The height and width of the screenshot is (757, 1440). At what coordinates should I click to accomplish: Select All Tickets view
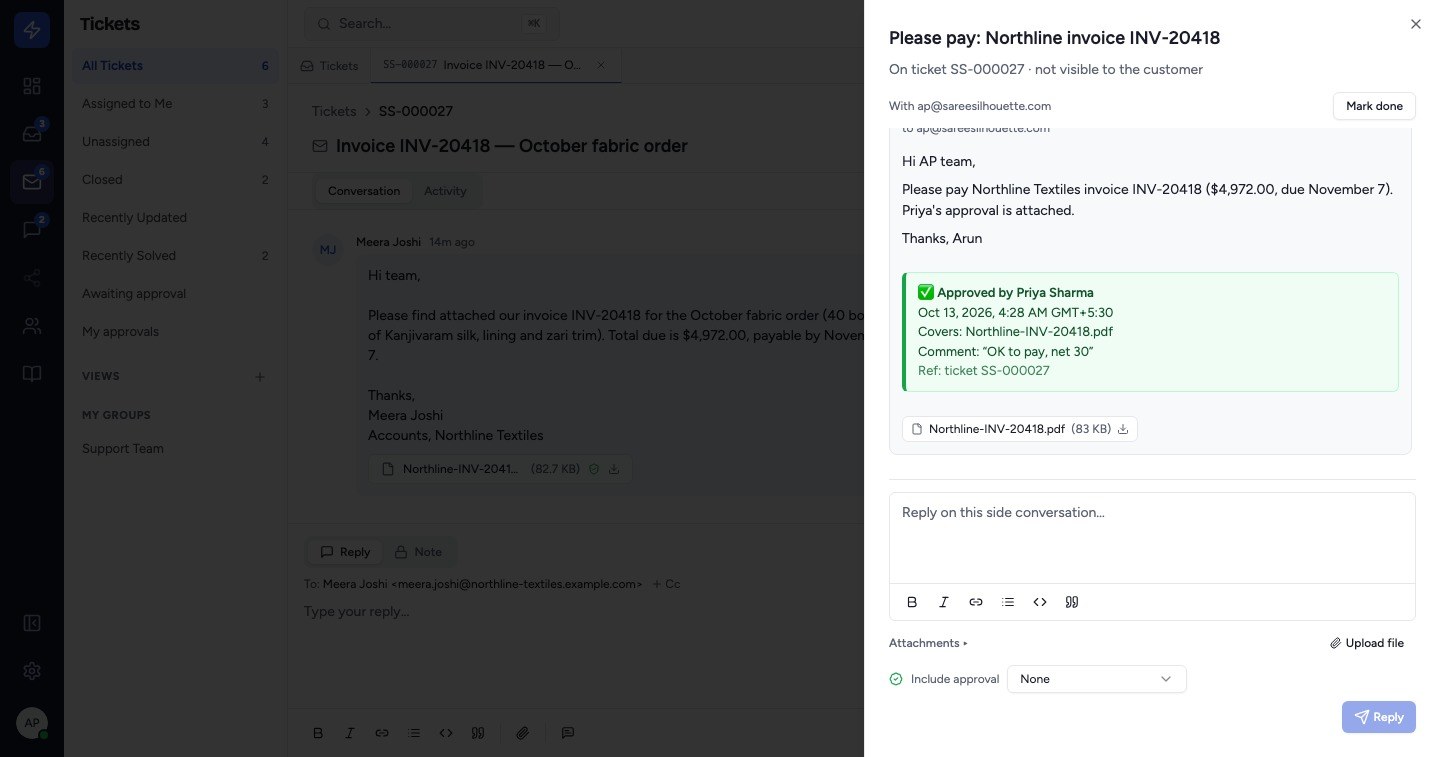pyautogui.click(x=175, y=66)
